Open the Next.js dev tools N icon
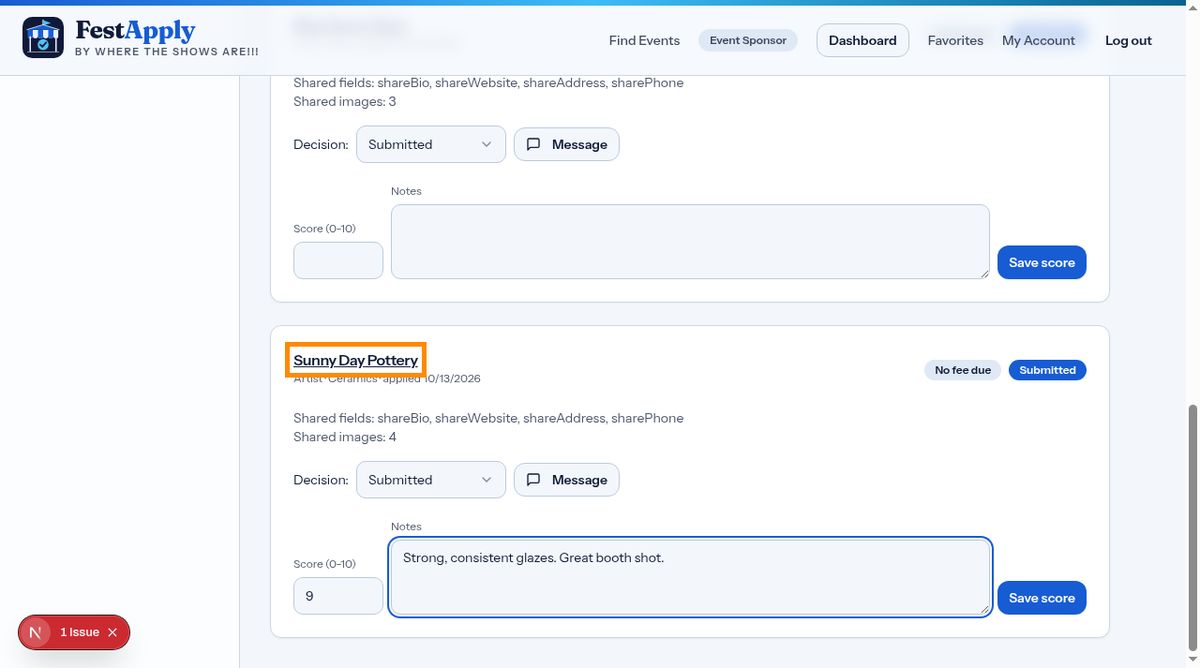This screenshot has width=1200, height=668. pos(37,632)
